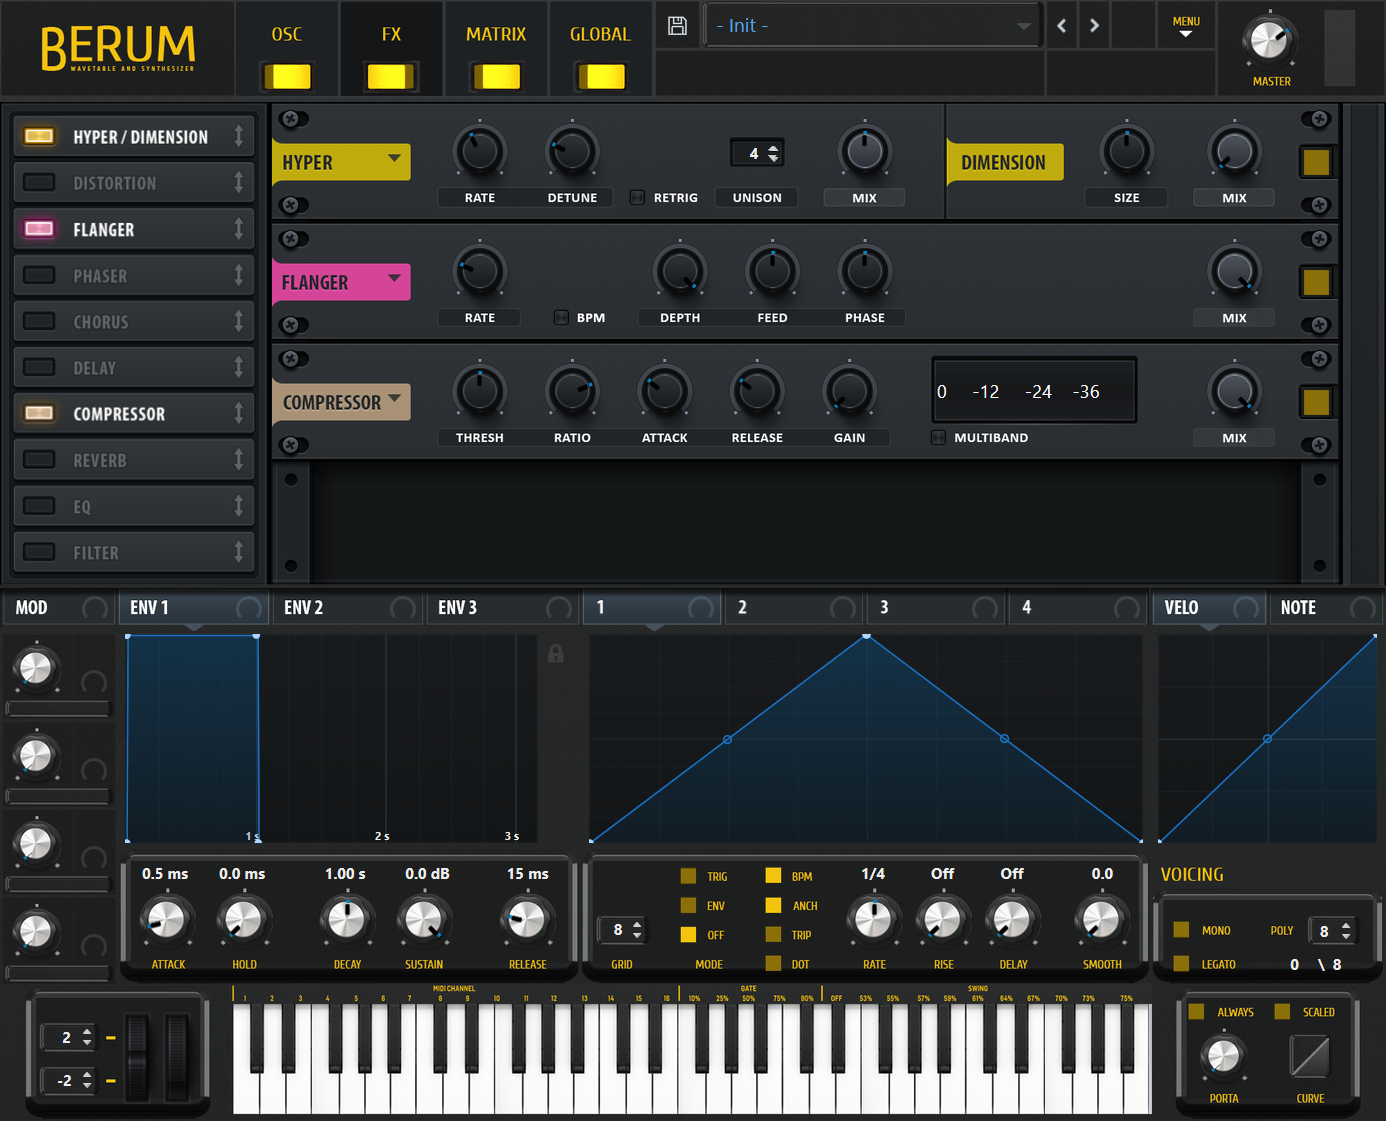Click the DIMENSION module label button
The width and height of the screenshot is (1386, 1121).
coord(1004,162)
